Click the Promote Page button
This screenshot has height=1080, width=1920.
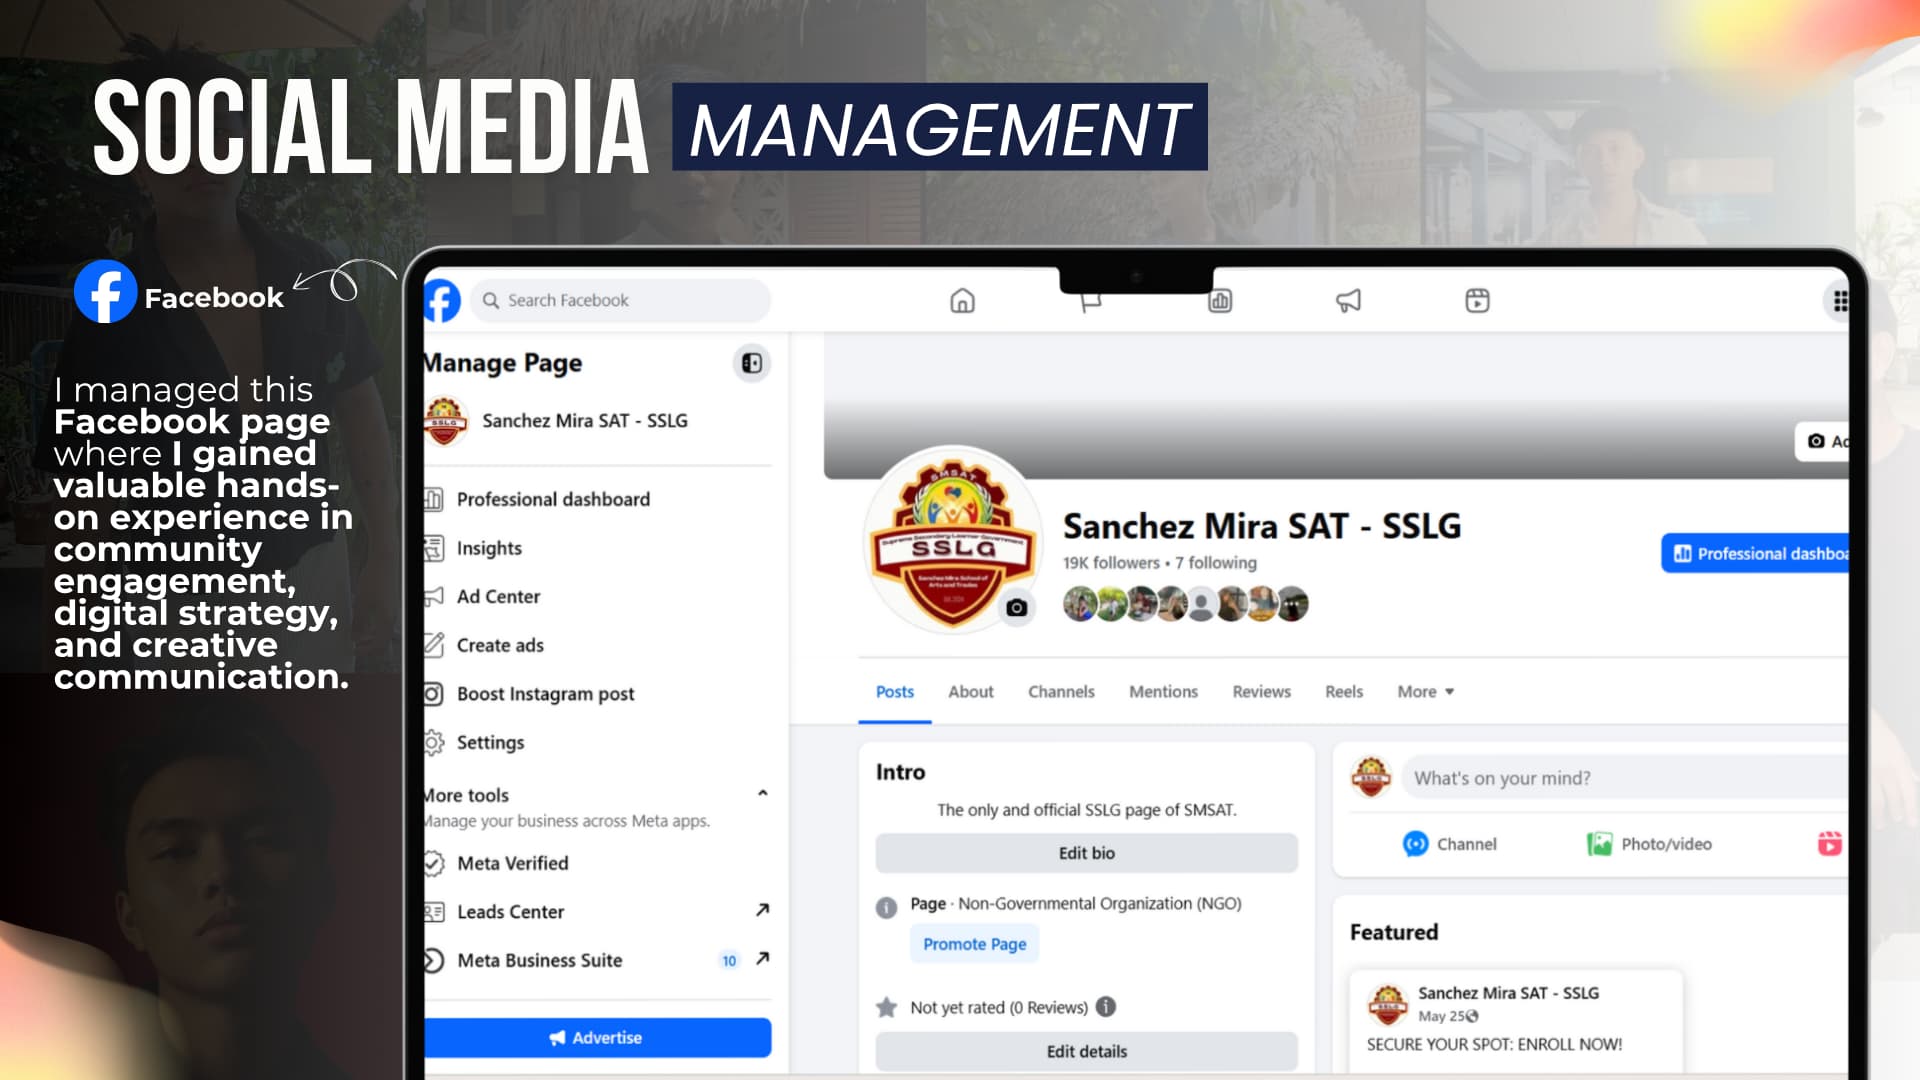[974, 944]
